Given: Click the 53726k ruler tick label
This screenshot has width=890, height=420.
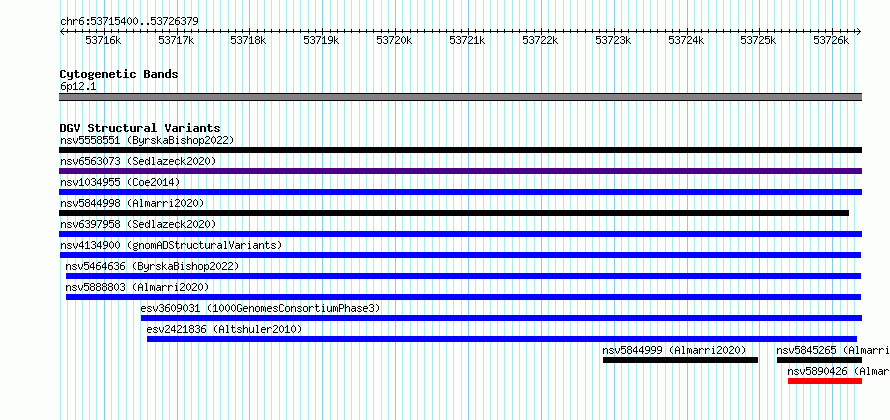Looking at the screenshot, I should [x=832, y=40].
